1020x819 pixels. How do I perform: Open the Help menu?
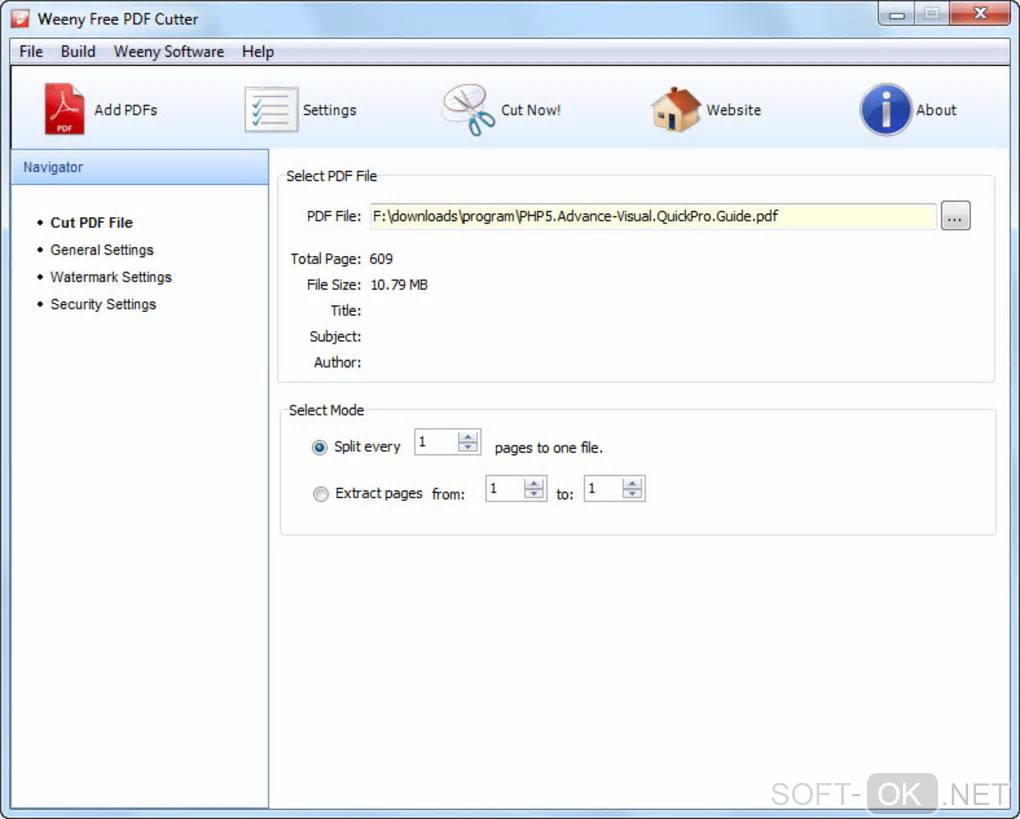click(x=258, y=51)
